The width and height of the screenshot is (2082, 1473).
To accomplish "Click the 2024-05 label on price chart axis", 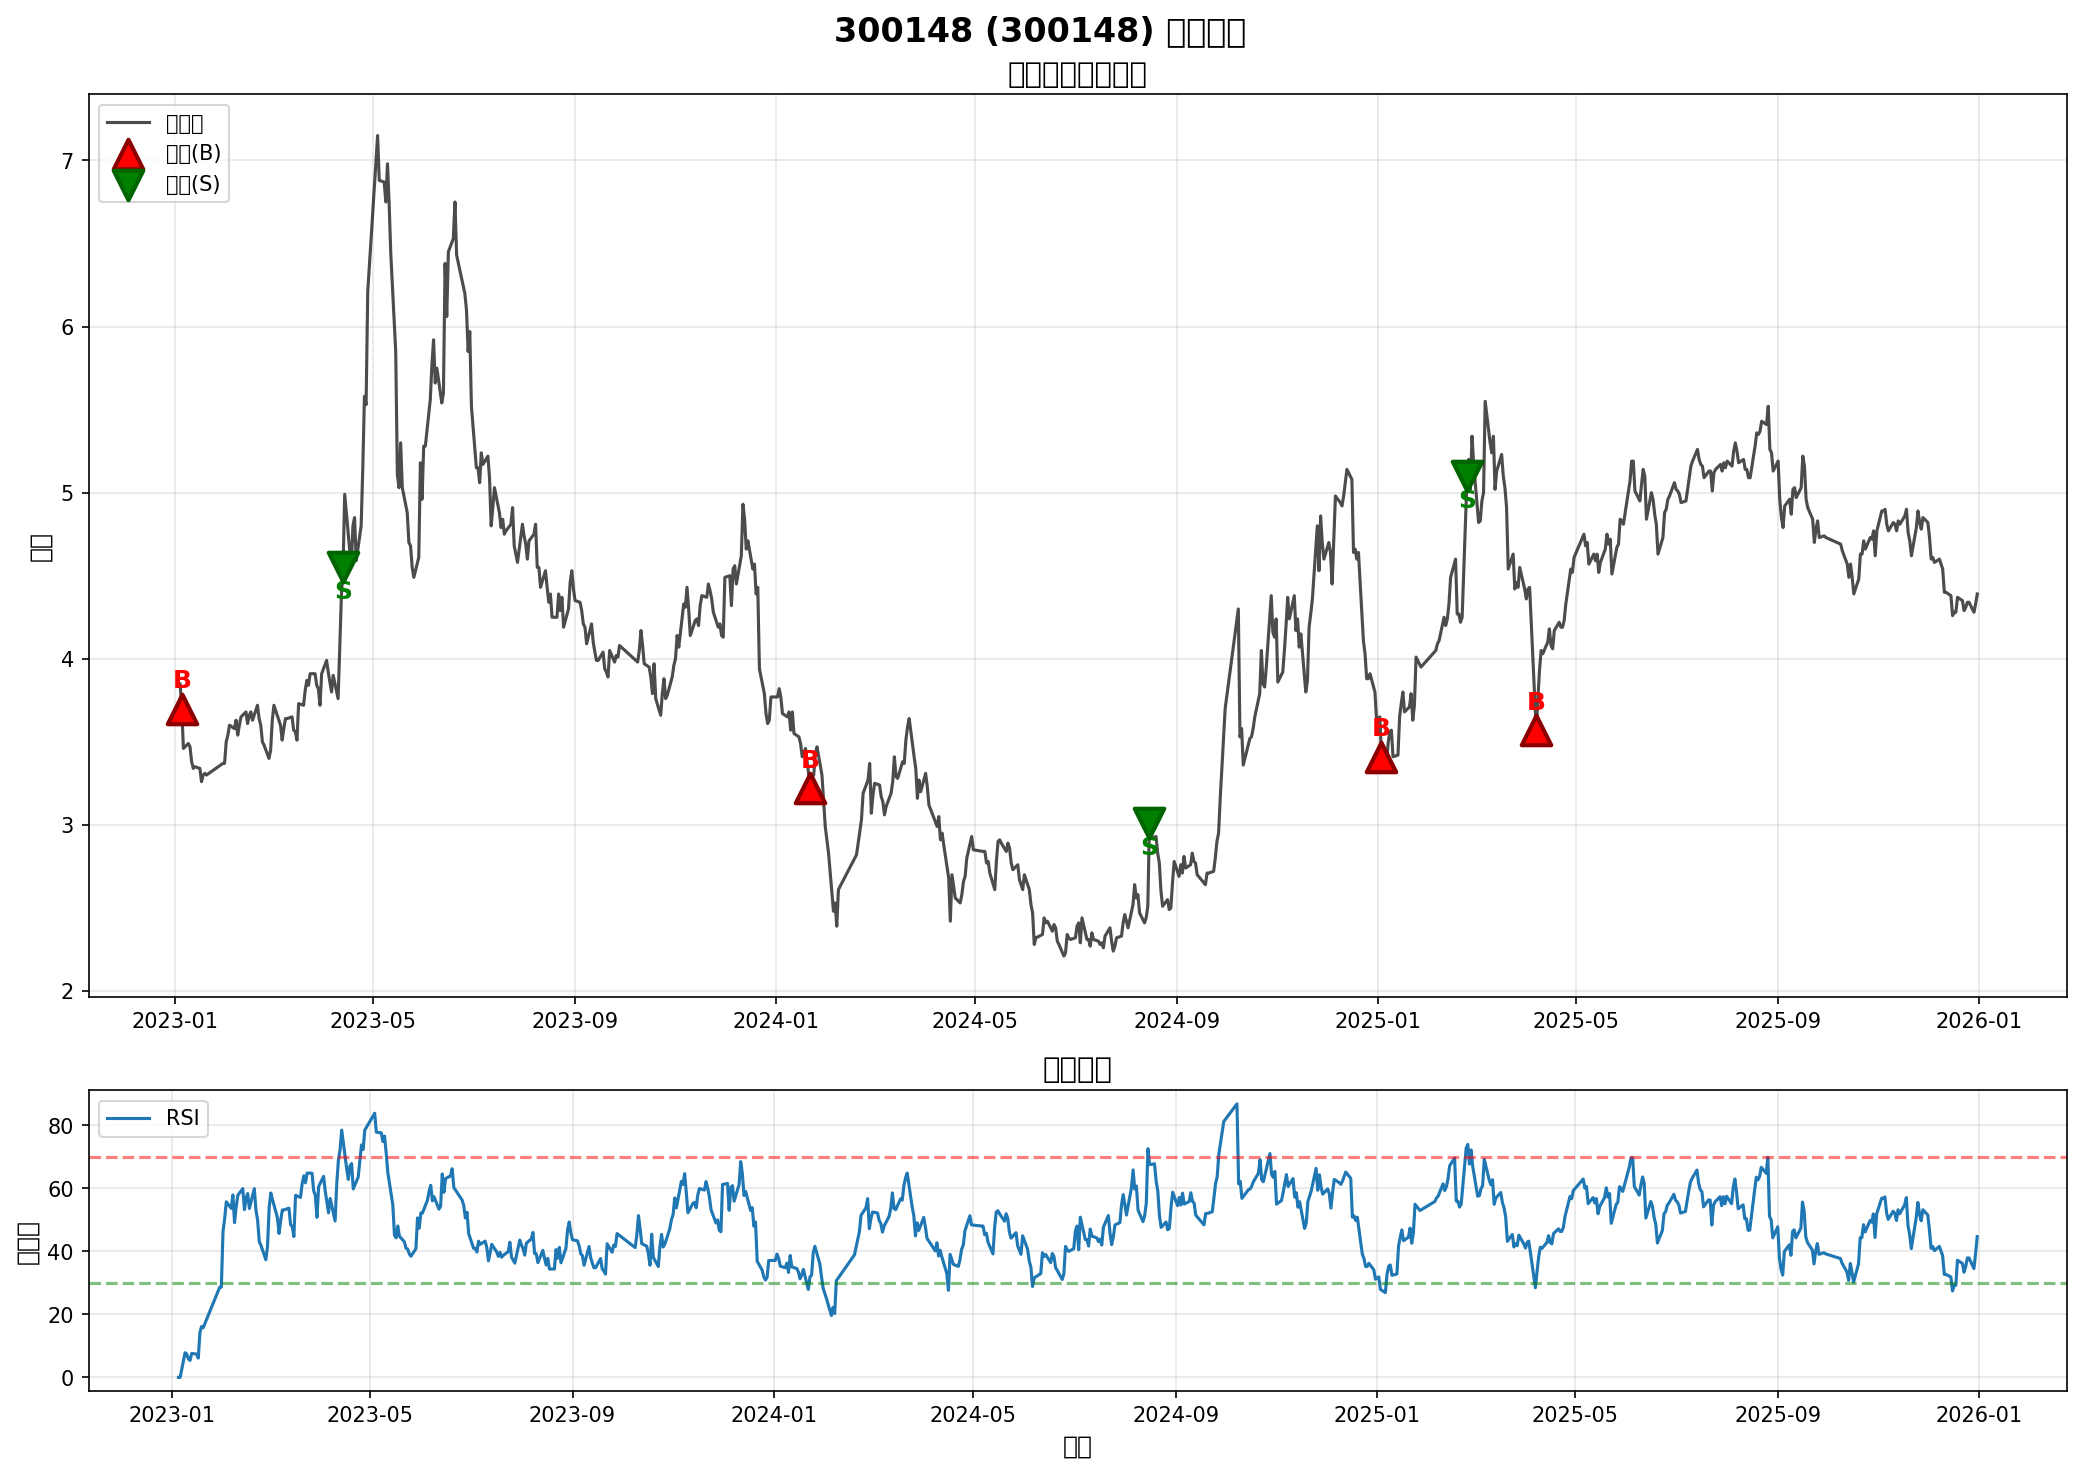I will point(975,1020).
